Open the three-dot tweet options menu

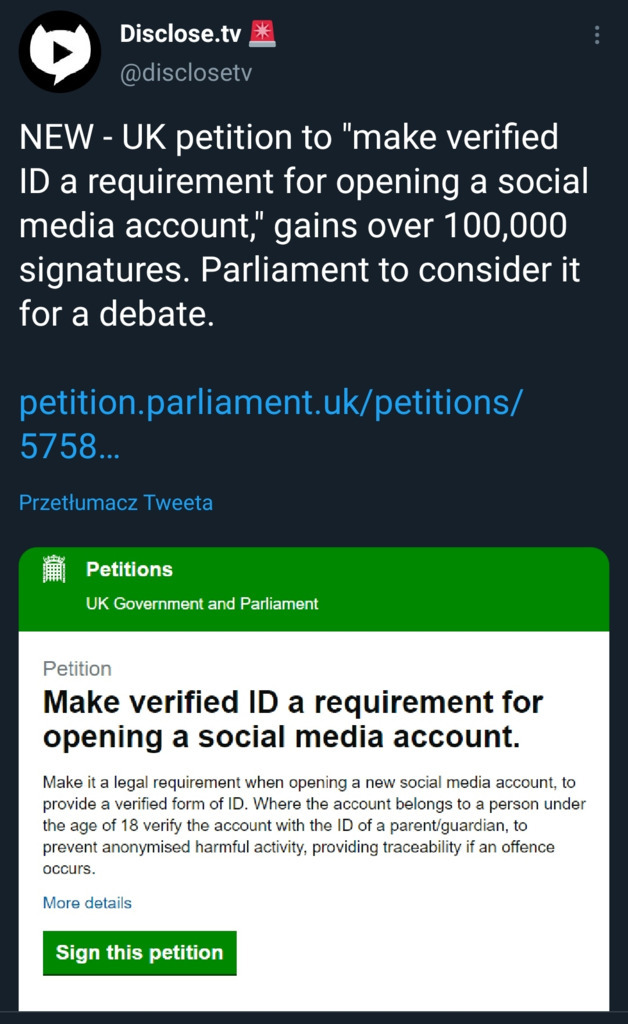click(597, 35)
